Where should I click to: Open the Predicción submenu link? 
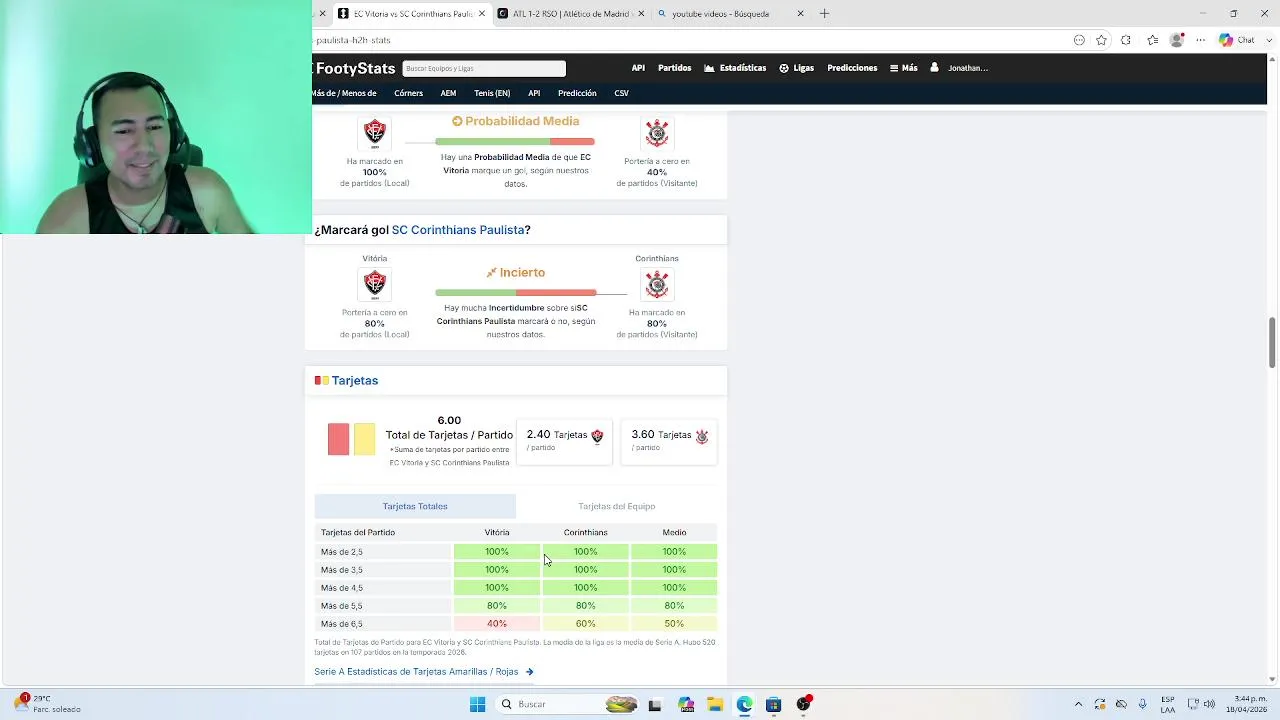coord(577,93)
